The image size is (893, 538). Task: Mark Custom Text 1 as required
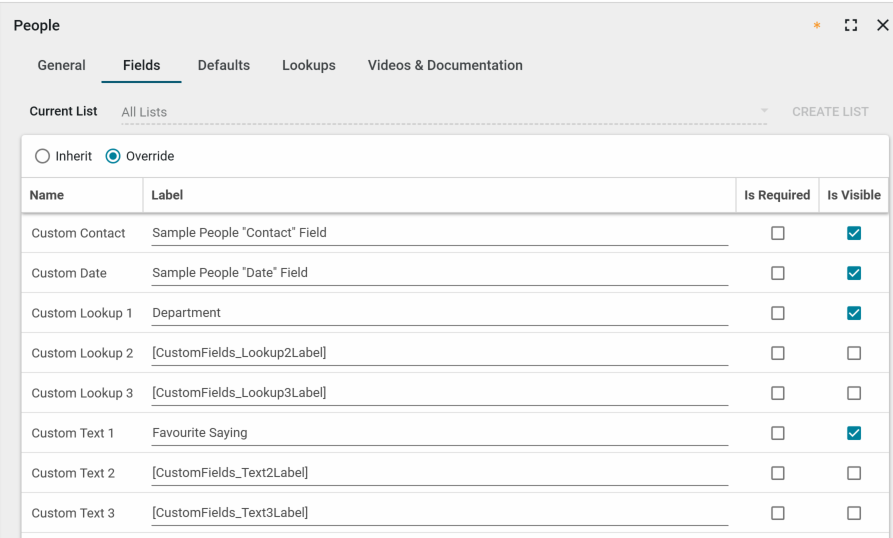coord(777,433)
